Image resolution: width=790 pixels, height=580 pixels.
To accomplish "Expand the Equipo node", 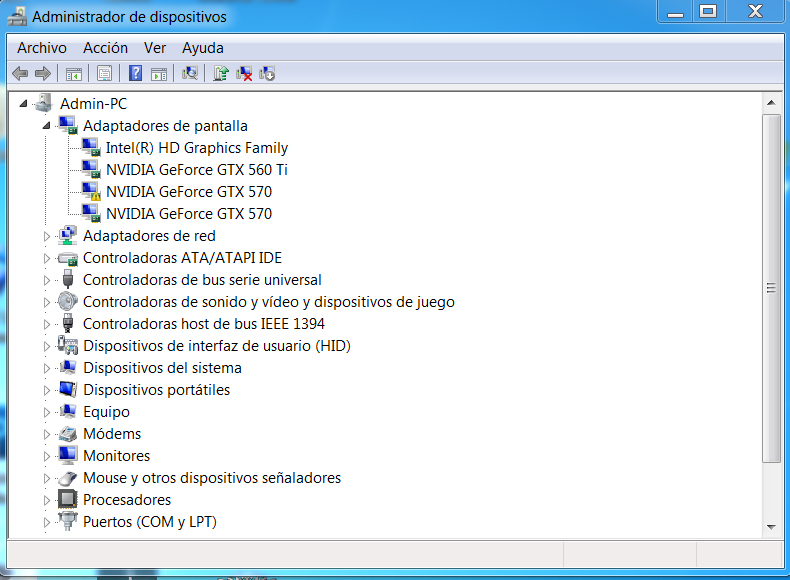I will [47, 412].
